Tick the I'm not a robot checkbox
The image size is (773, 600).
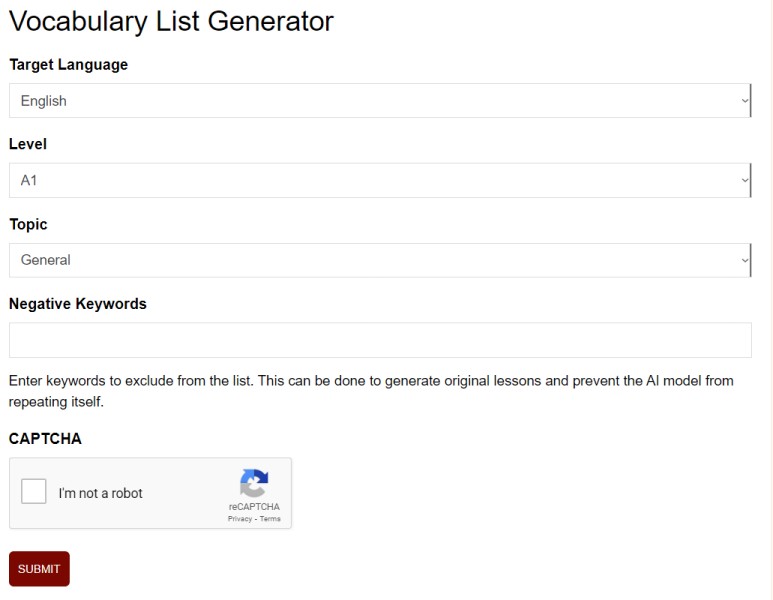[34, 491]
